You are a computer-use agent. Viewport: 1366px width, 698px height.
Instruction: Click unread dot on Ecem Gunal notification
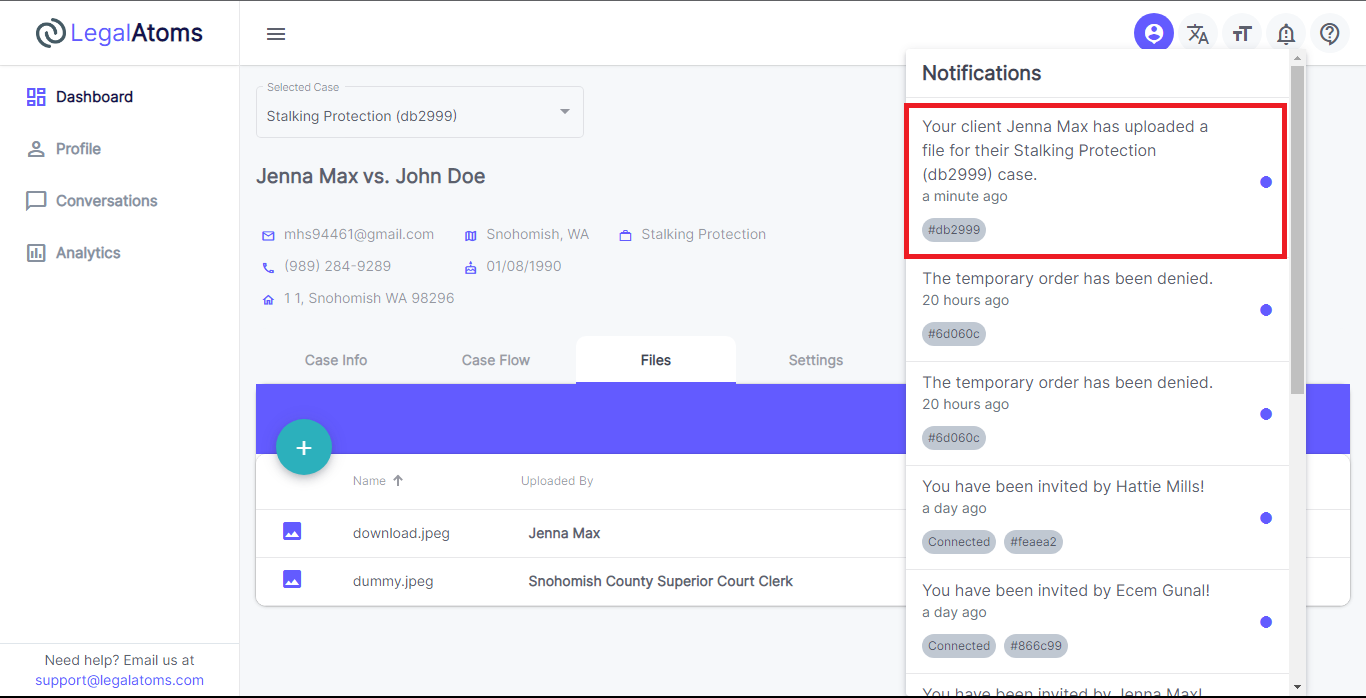click(1266, 622)
